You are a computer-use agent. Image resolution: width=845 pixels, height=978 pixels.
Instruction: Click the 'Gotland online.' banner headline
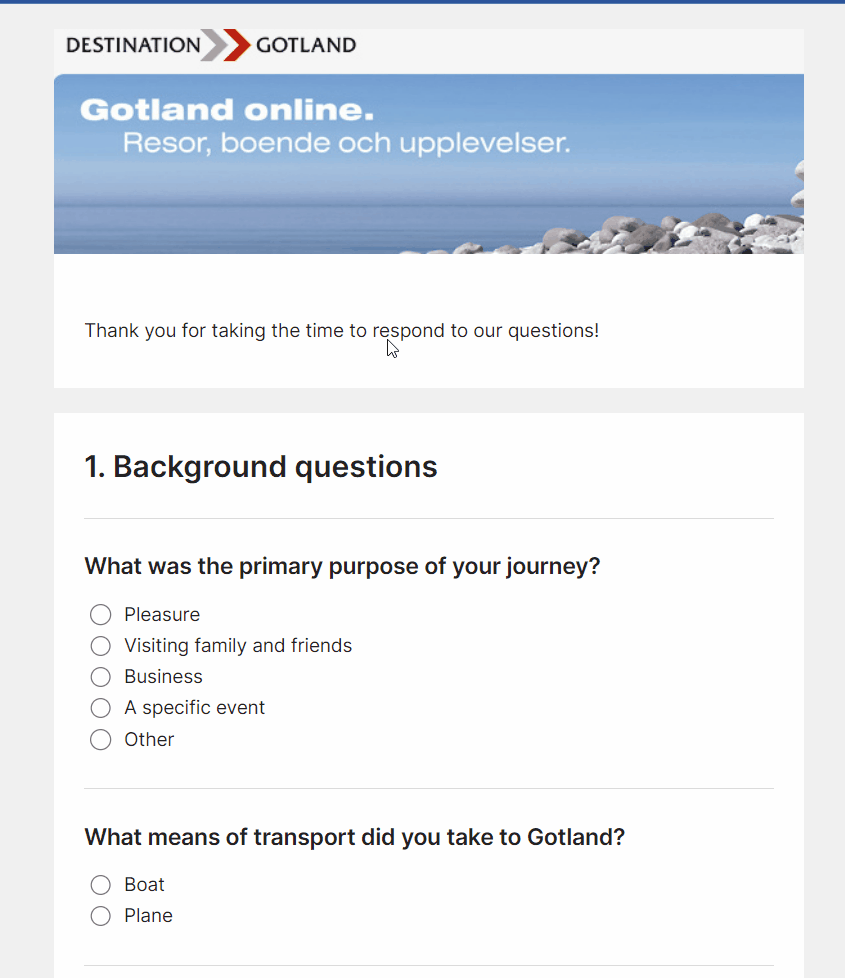pyautogui.click(x=227, y=110)
